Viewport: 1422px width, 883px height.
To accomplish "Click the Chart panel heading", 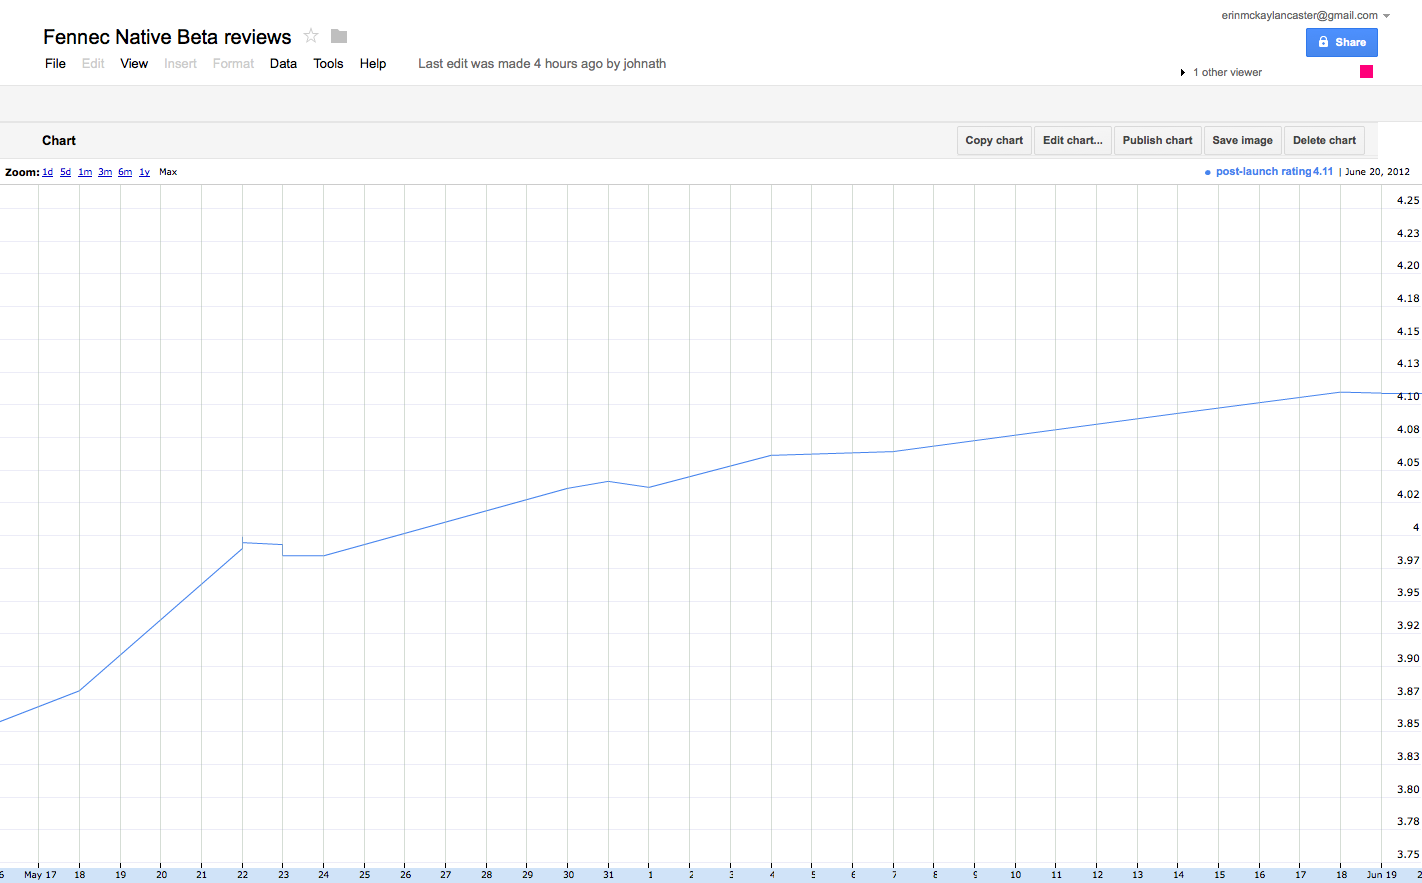I will point(59,140).
